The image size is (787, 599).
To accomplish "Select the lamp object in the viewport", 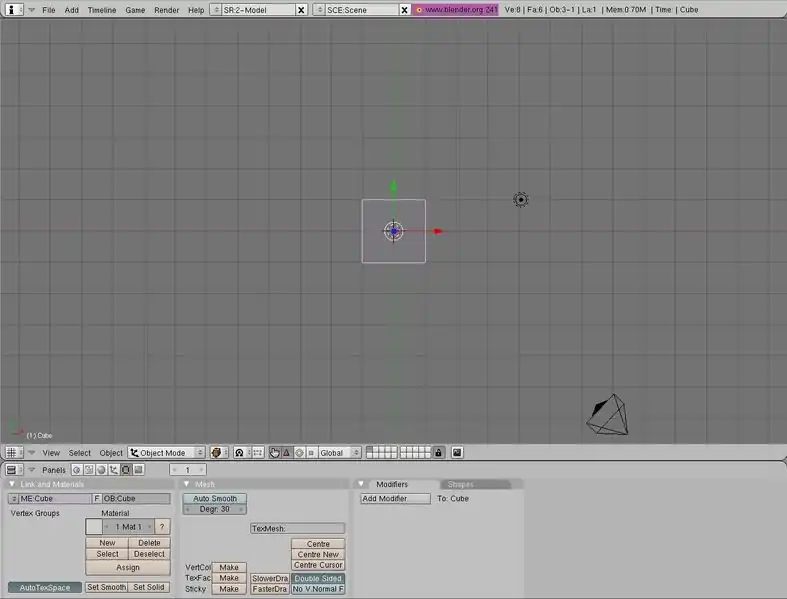I will tap(520, 200).
